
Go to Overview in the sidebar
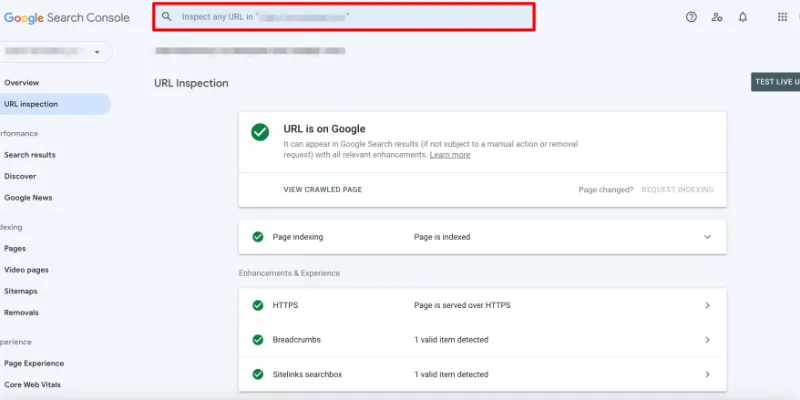(x=22, y=82)
